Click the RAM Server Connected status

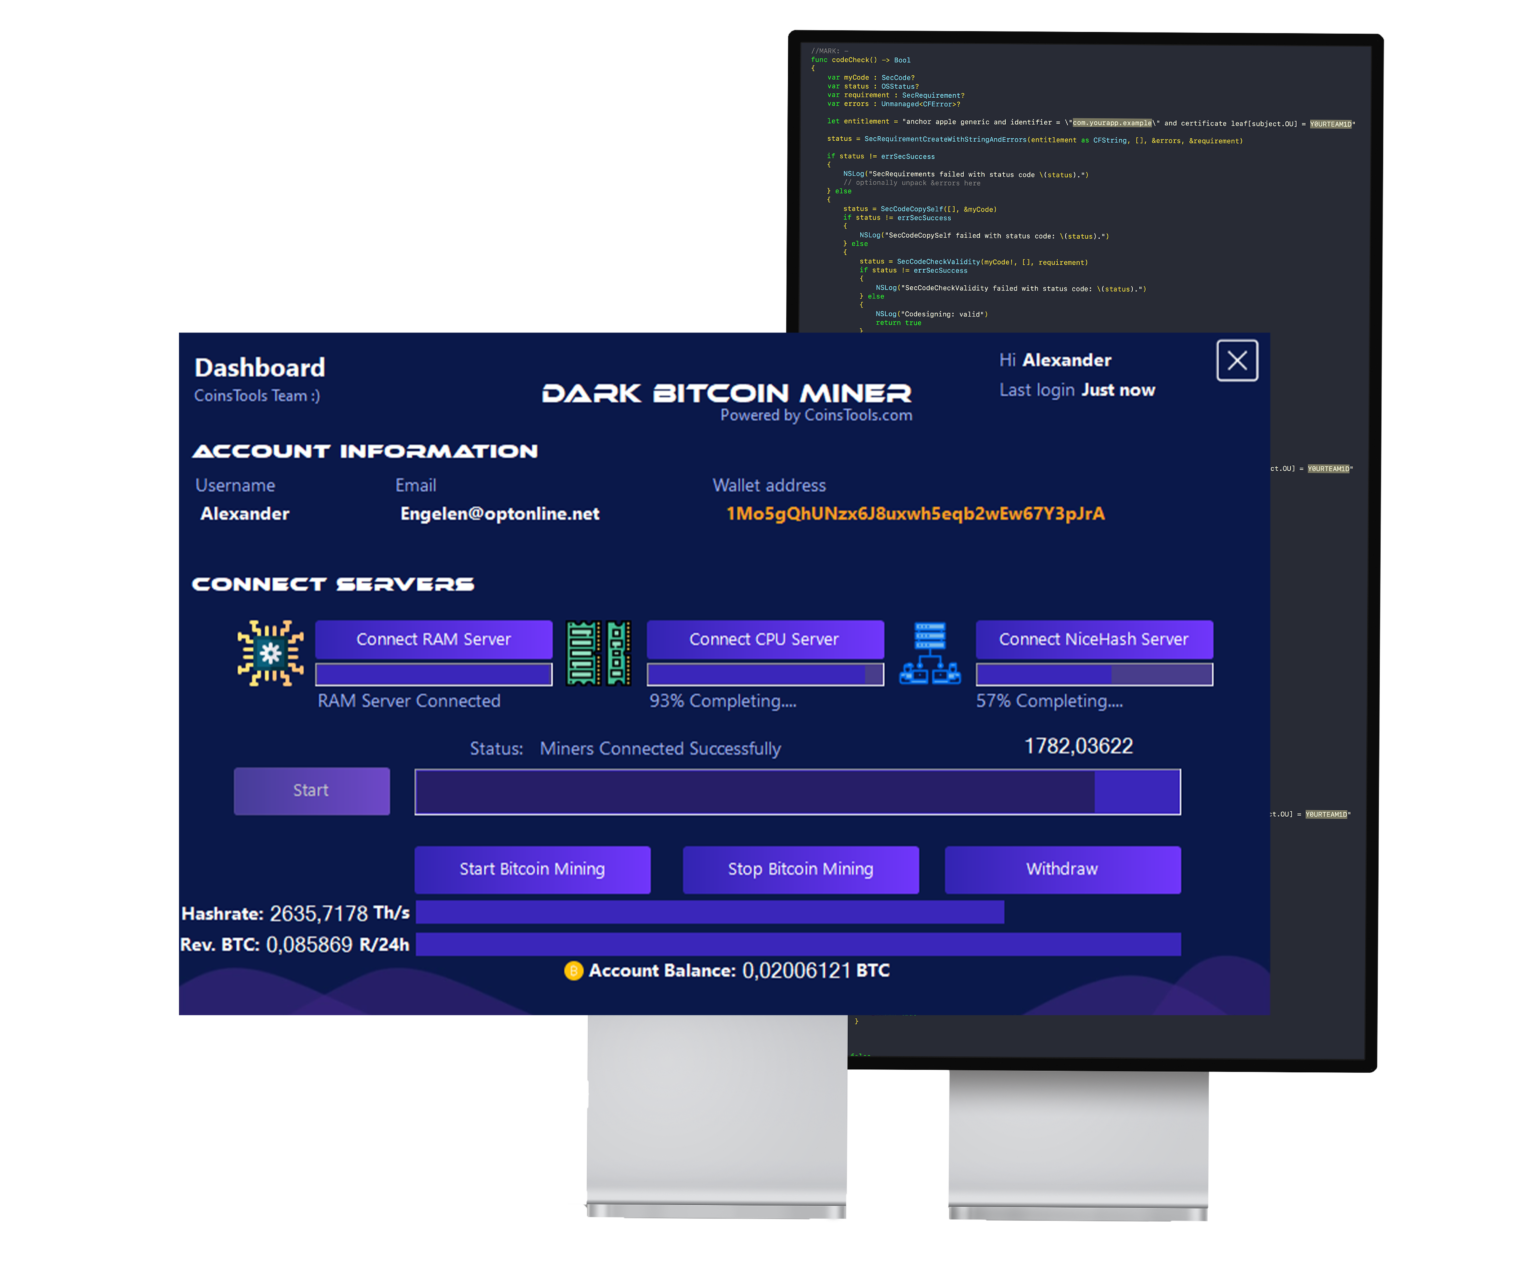pyautogui.click(x=409, y=701)
